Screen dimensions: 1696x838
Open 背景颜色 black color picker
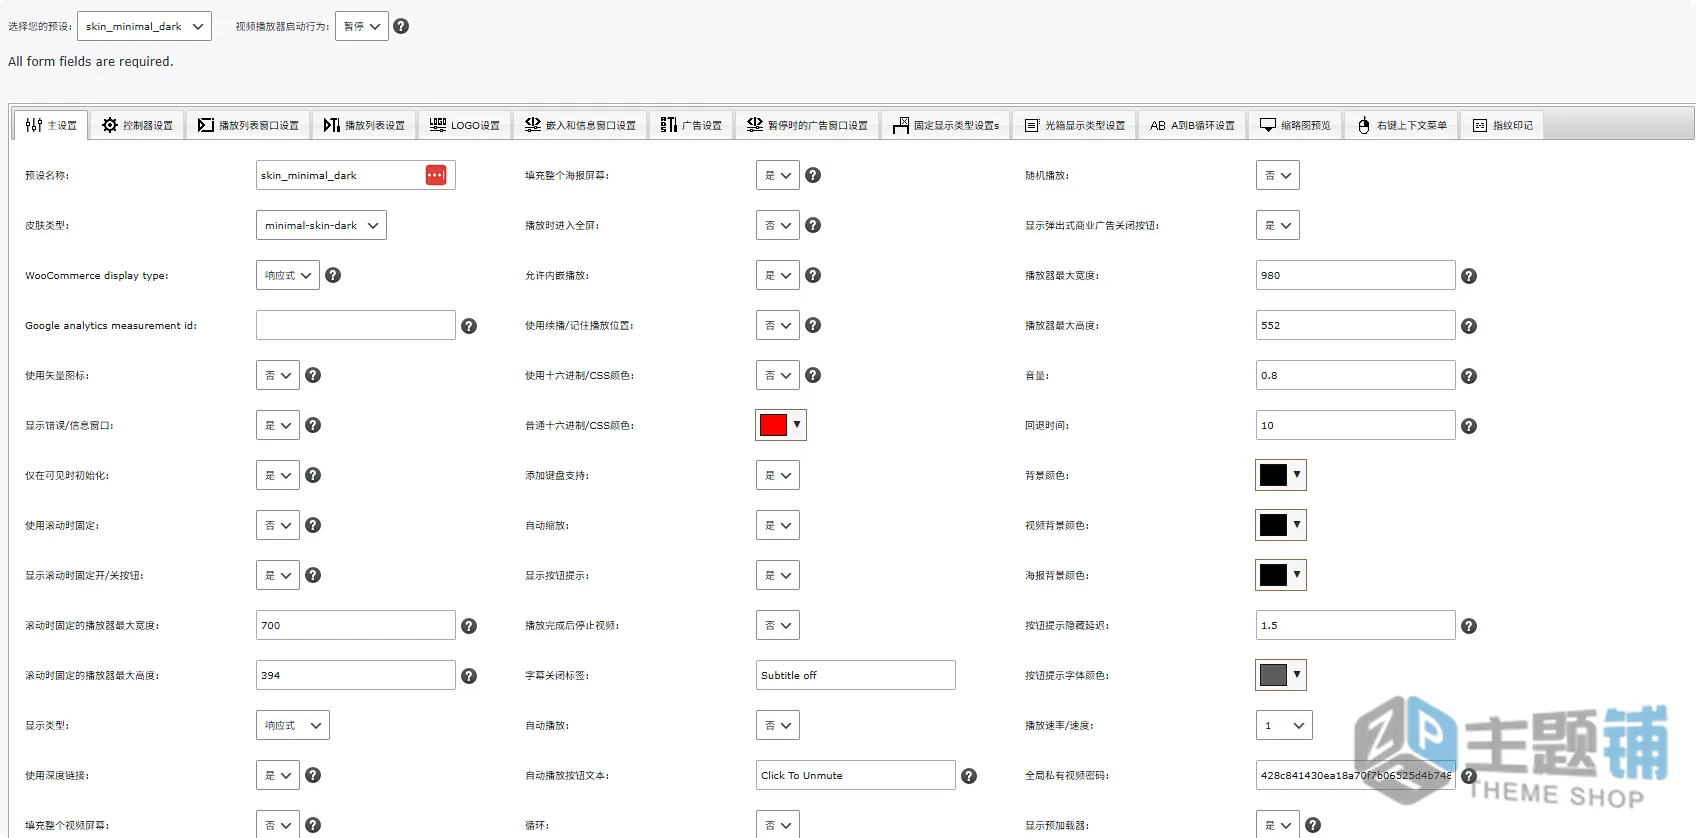[x=1281, y=475]
